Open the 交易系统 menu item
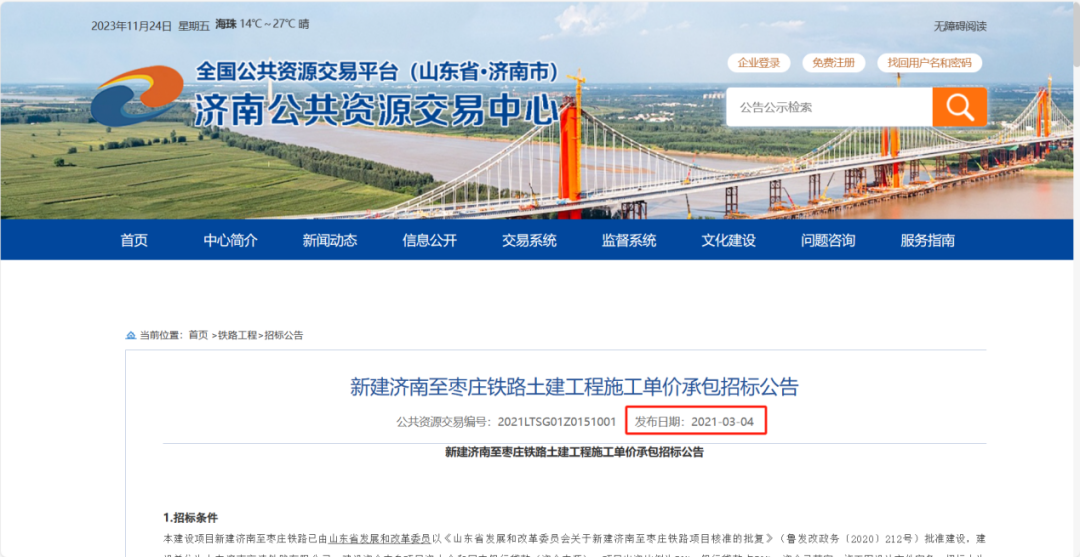Screen dimensions: 1080x557 [529, 240]
